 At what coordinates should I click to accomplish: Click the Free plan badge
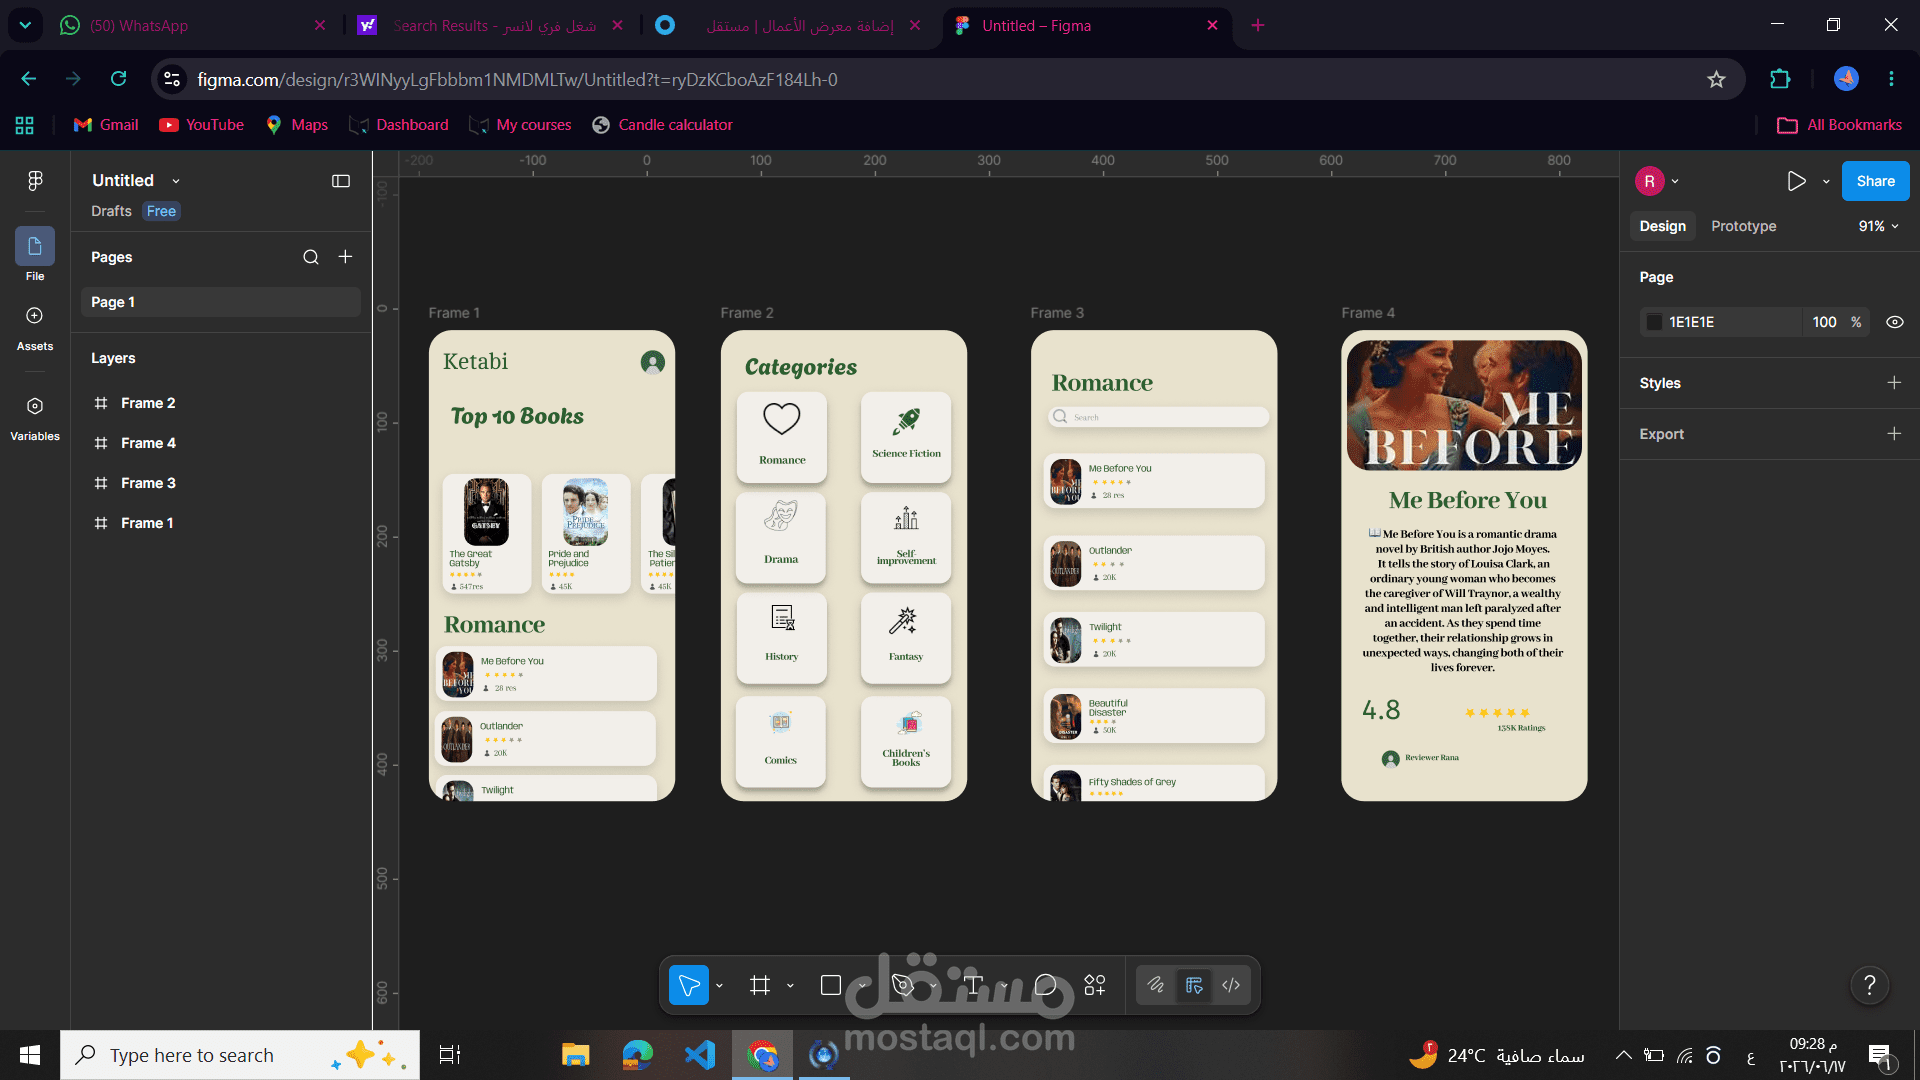161,211
